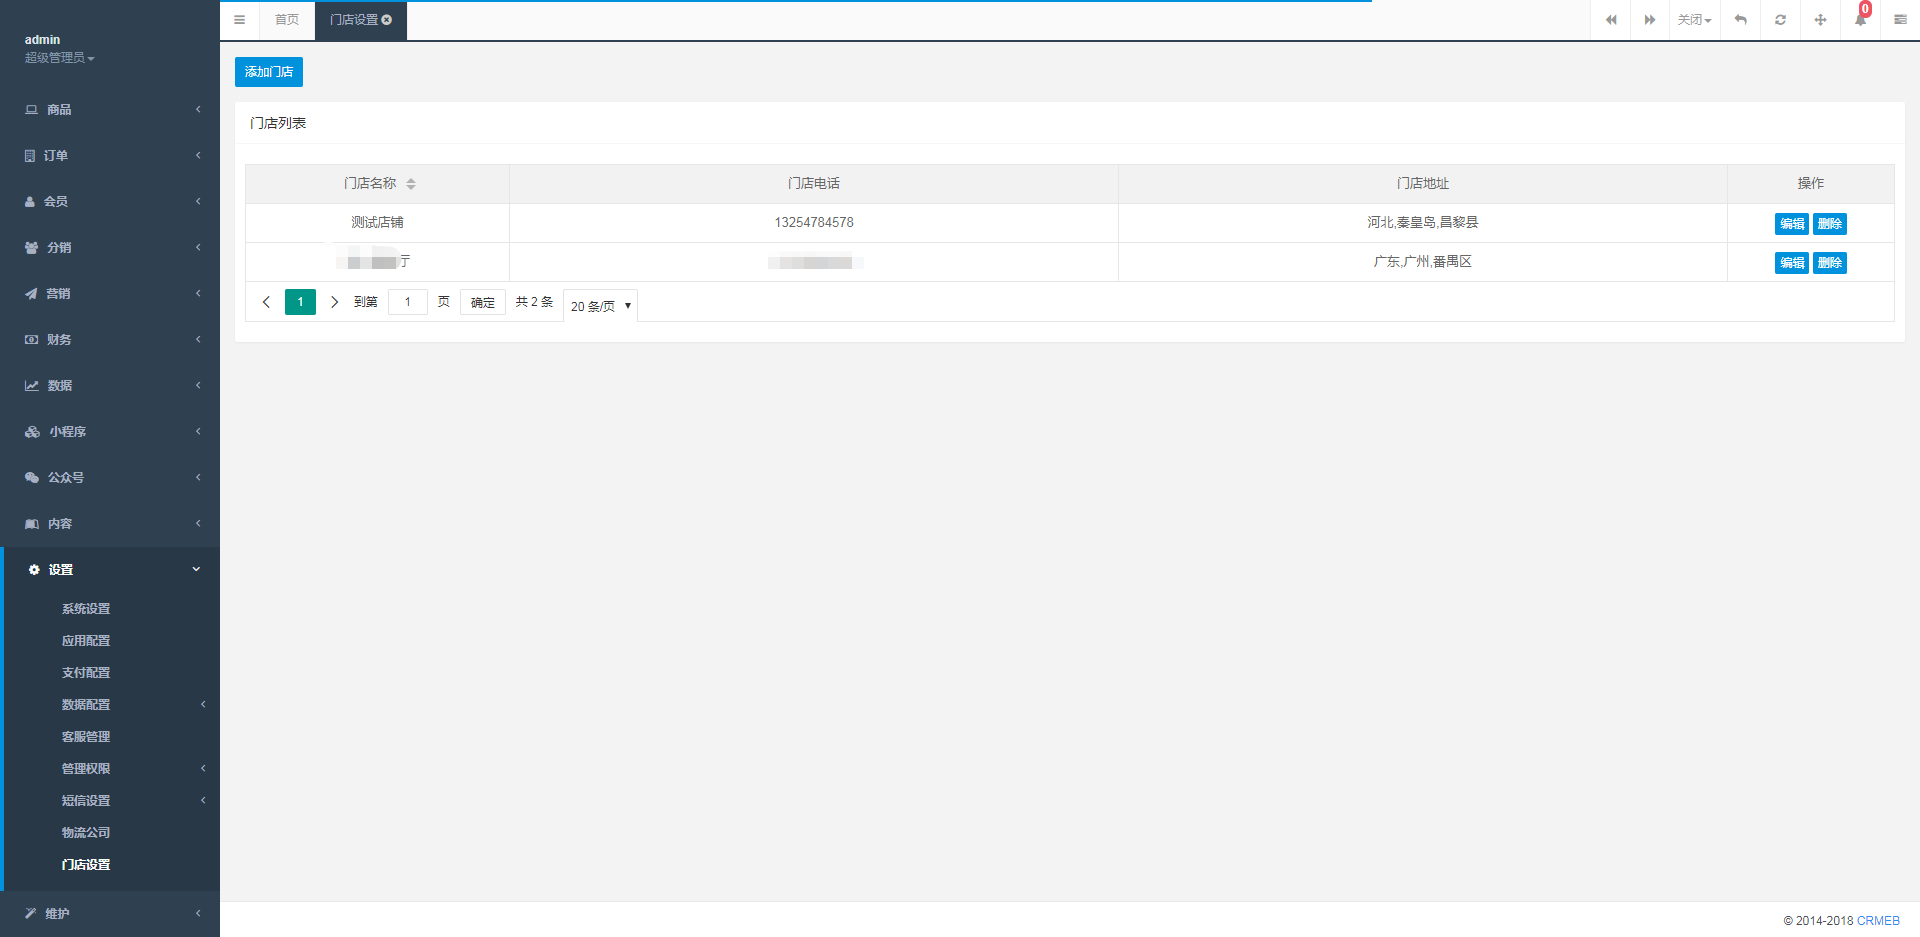The height and width of the screenshot is (937, 1920).
Task: Open the 20 条/页 page size dropdown
Action: [x=600, y=306]
